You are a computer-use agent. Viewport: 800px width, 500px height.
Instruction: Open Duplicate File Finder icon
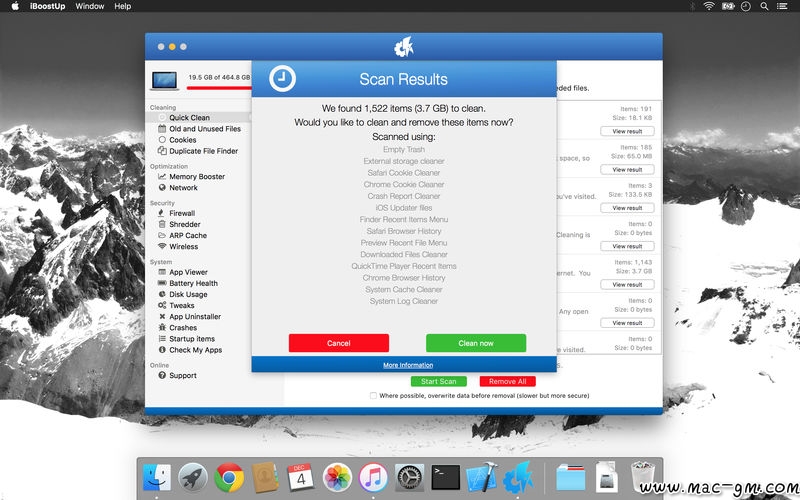(x=162, y=151)
